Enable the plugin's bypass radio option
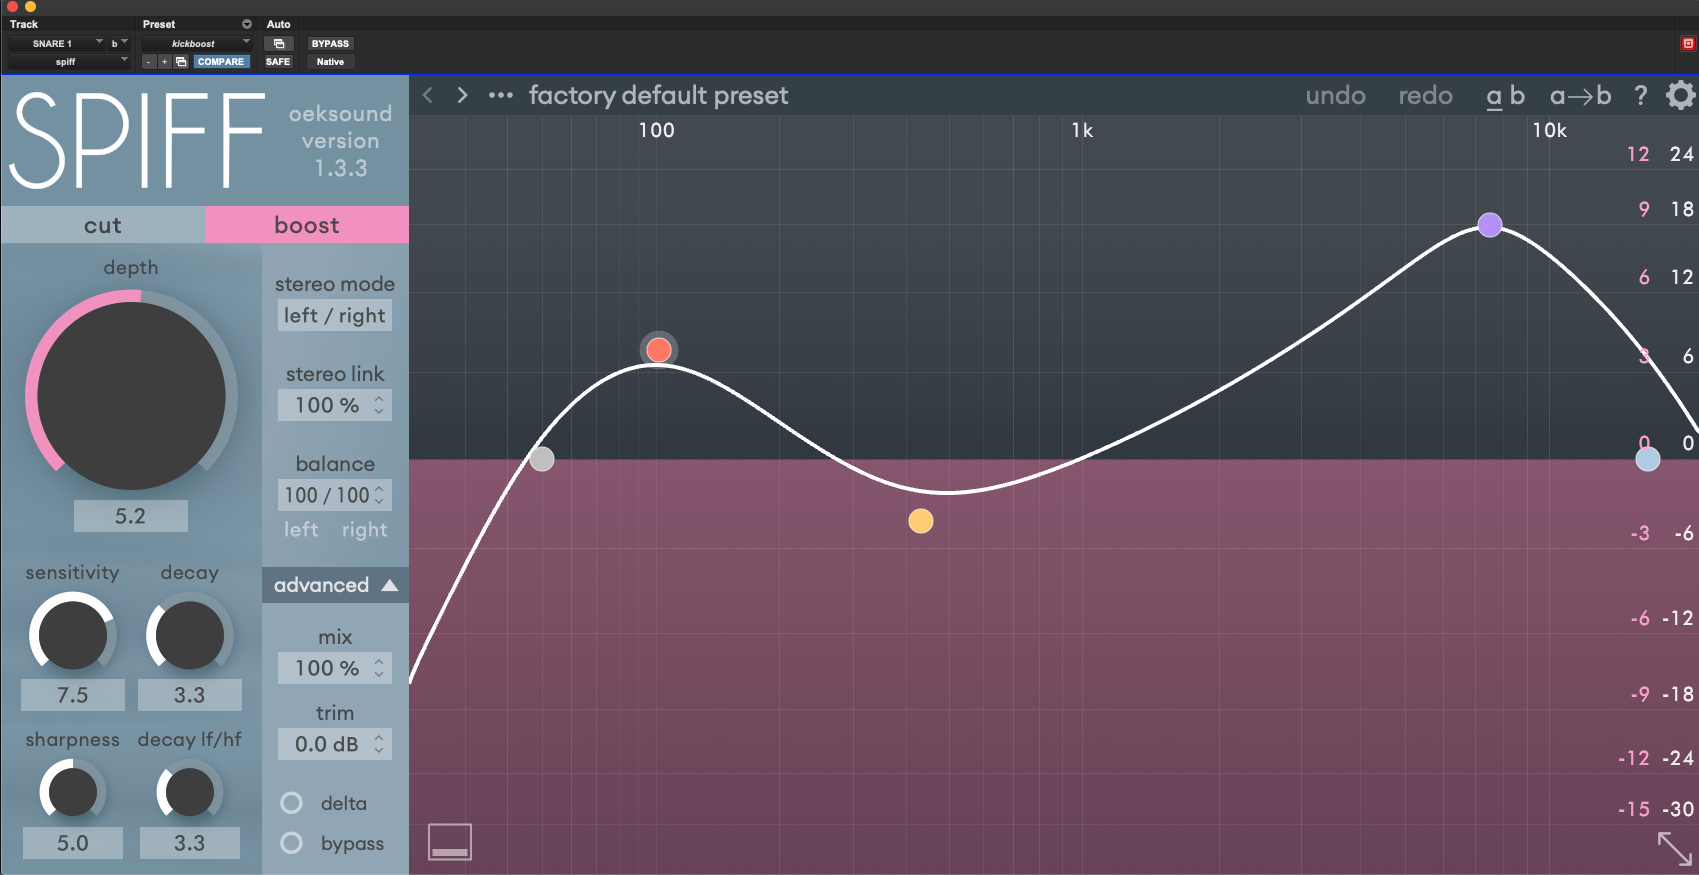This screenshot has height=875, width=1699. (292, 843)
